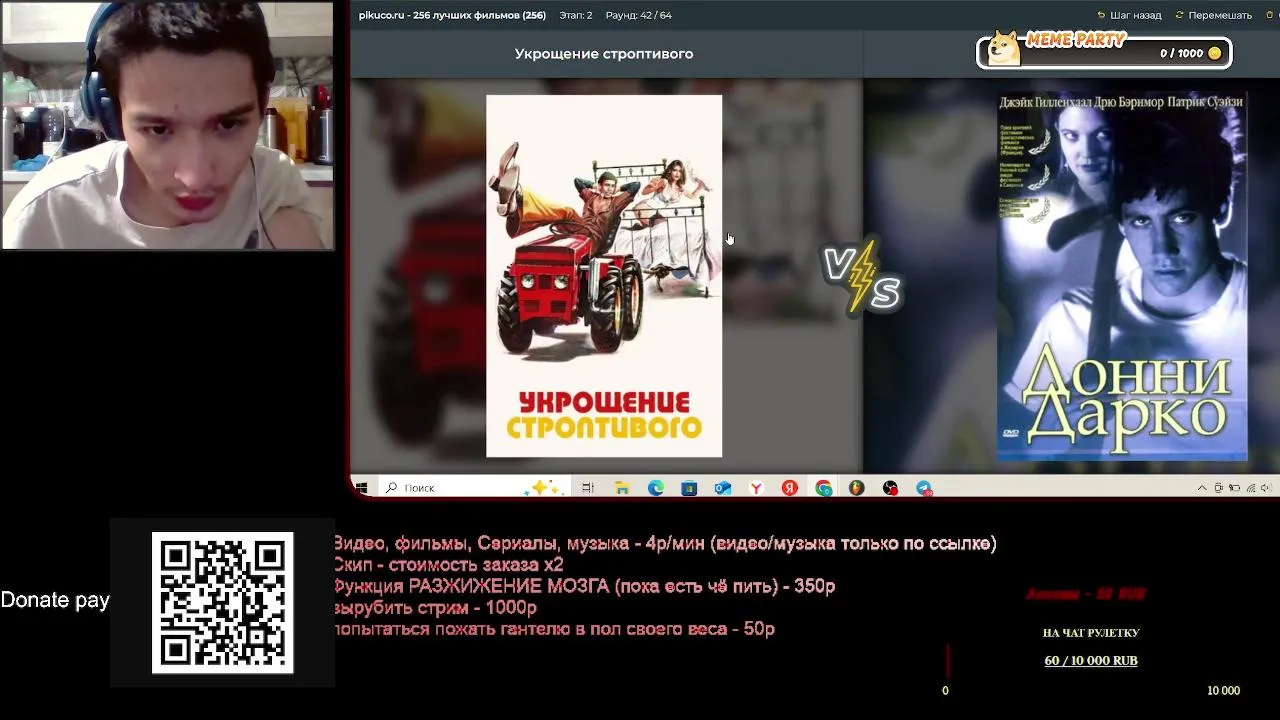
Task: Click the 'РАЗЖИЖЕНИЕ МОЗГА' price line
Action: [585, 587]
